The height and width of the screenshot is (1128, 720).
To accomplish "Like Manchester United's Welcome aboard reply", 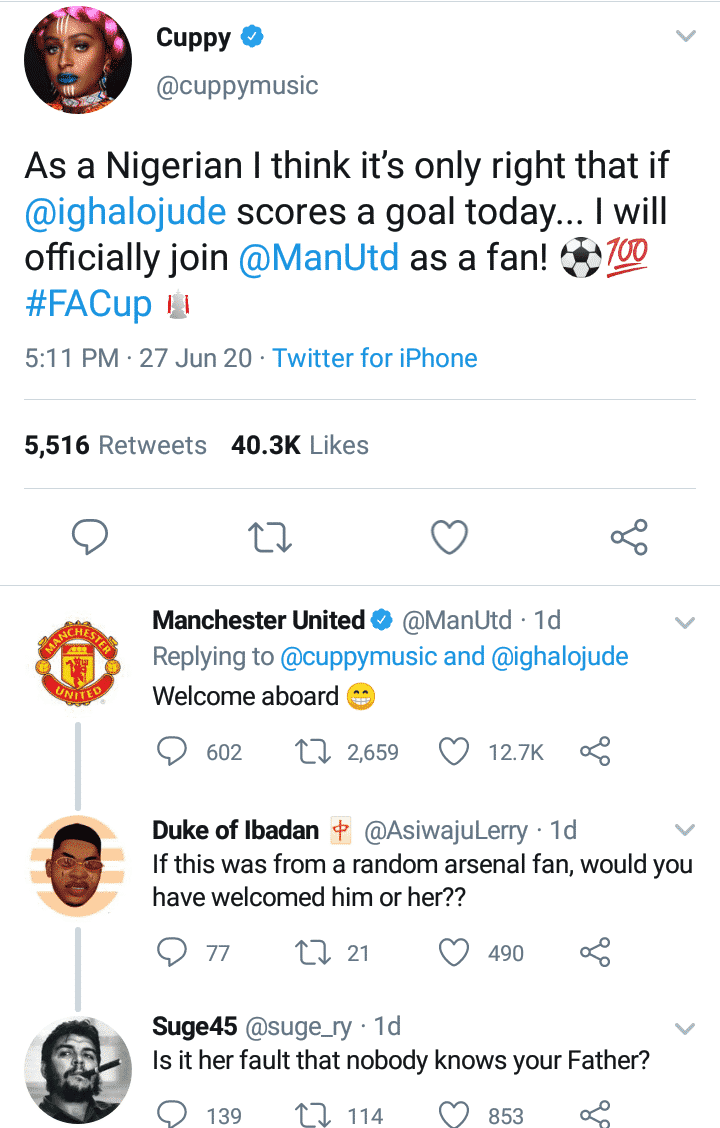I will [x=455, y=752].
